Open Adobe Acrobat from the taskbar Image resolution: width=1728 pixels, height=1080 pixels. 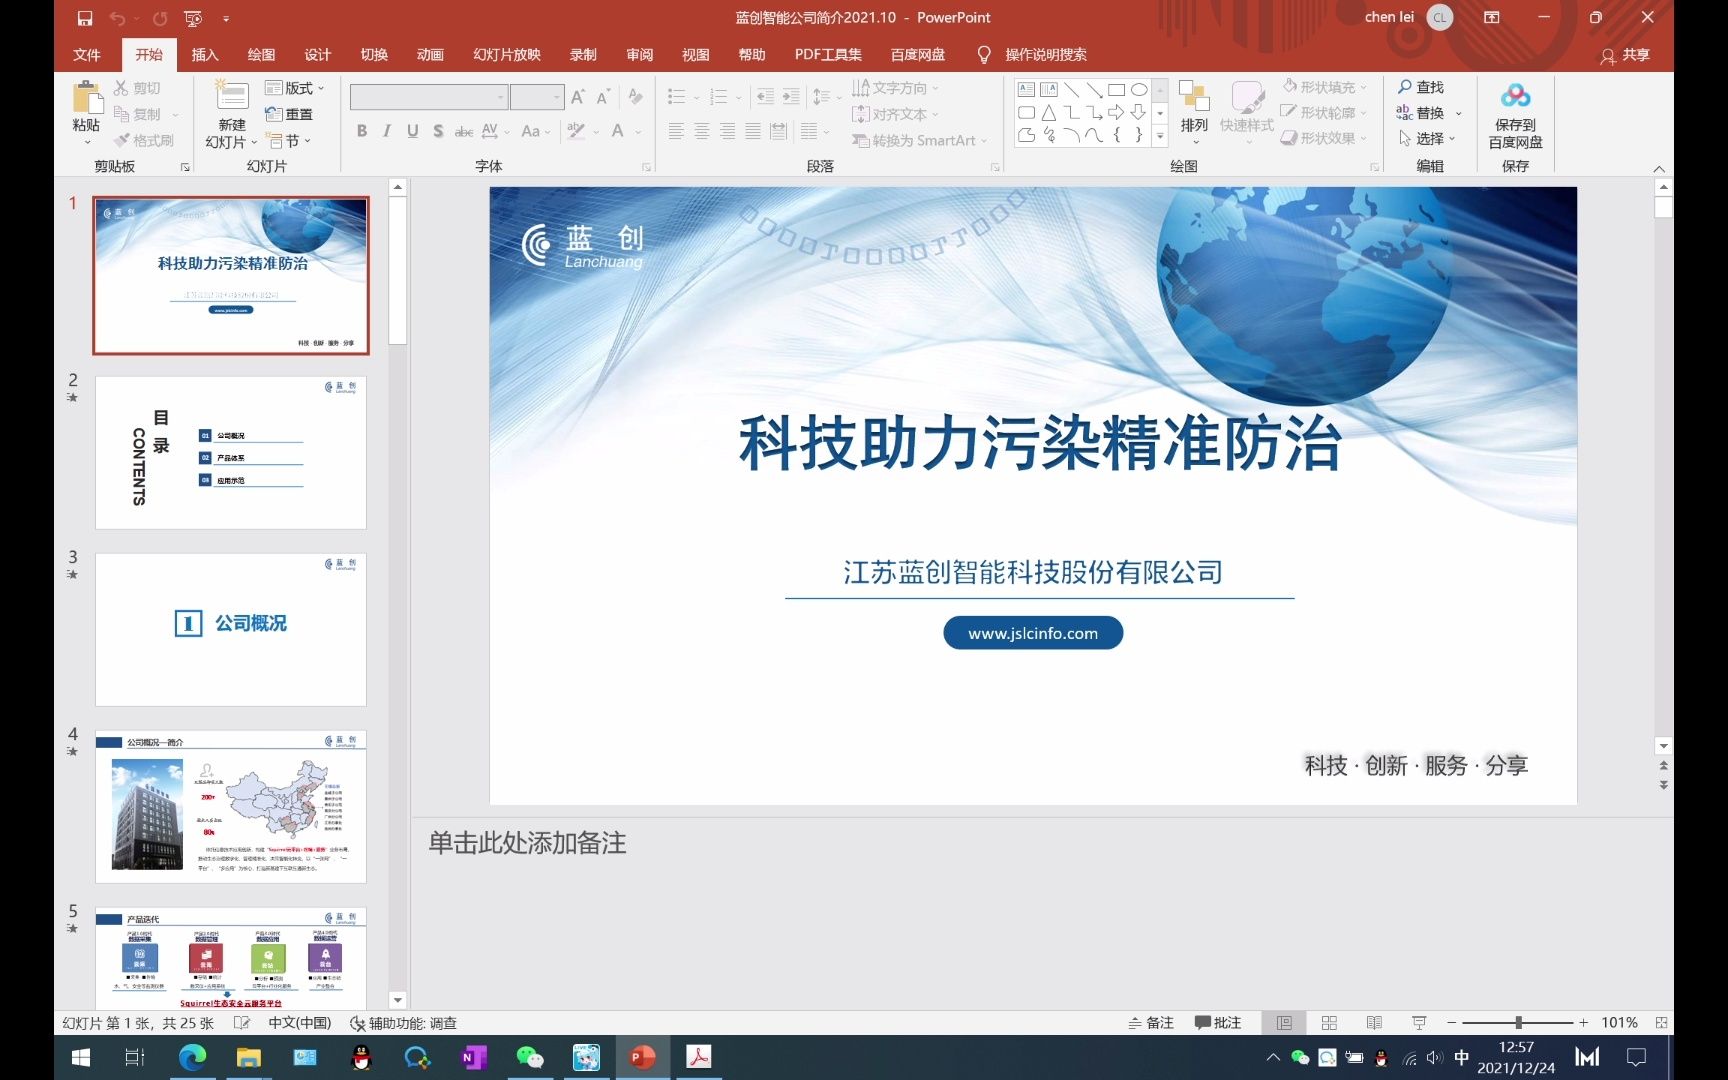click(698, 1057)
